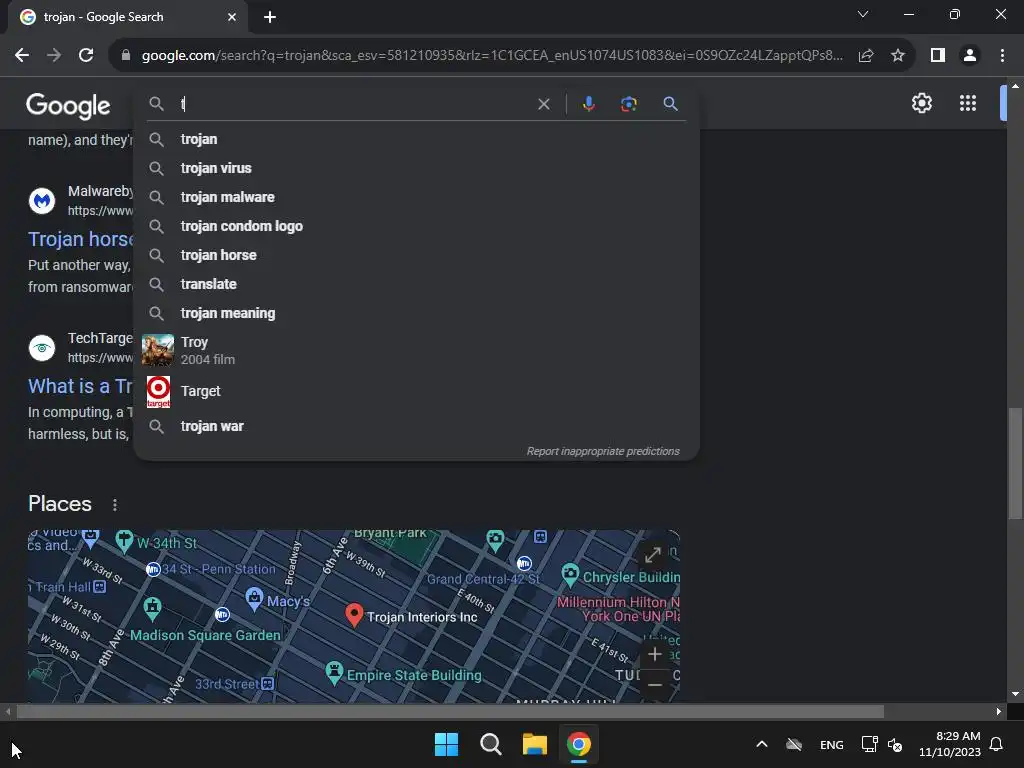Open Windows taskbar Search
Viewport: 1024px width, 768px height.
click(x=490, y=744)
